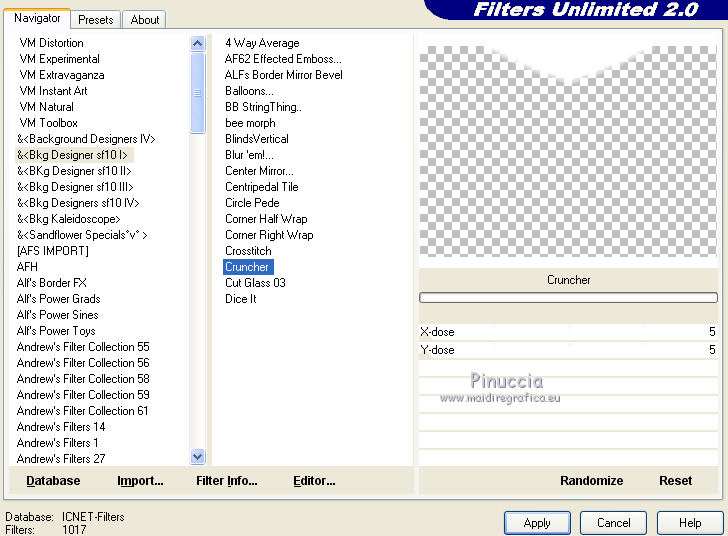This screenshot has width=728, height=536.
Task: Click the category list scroll up arrow
Action: click(197, 44)
